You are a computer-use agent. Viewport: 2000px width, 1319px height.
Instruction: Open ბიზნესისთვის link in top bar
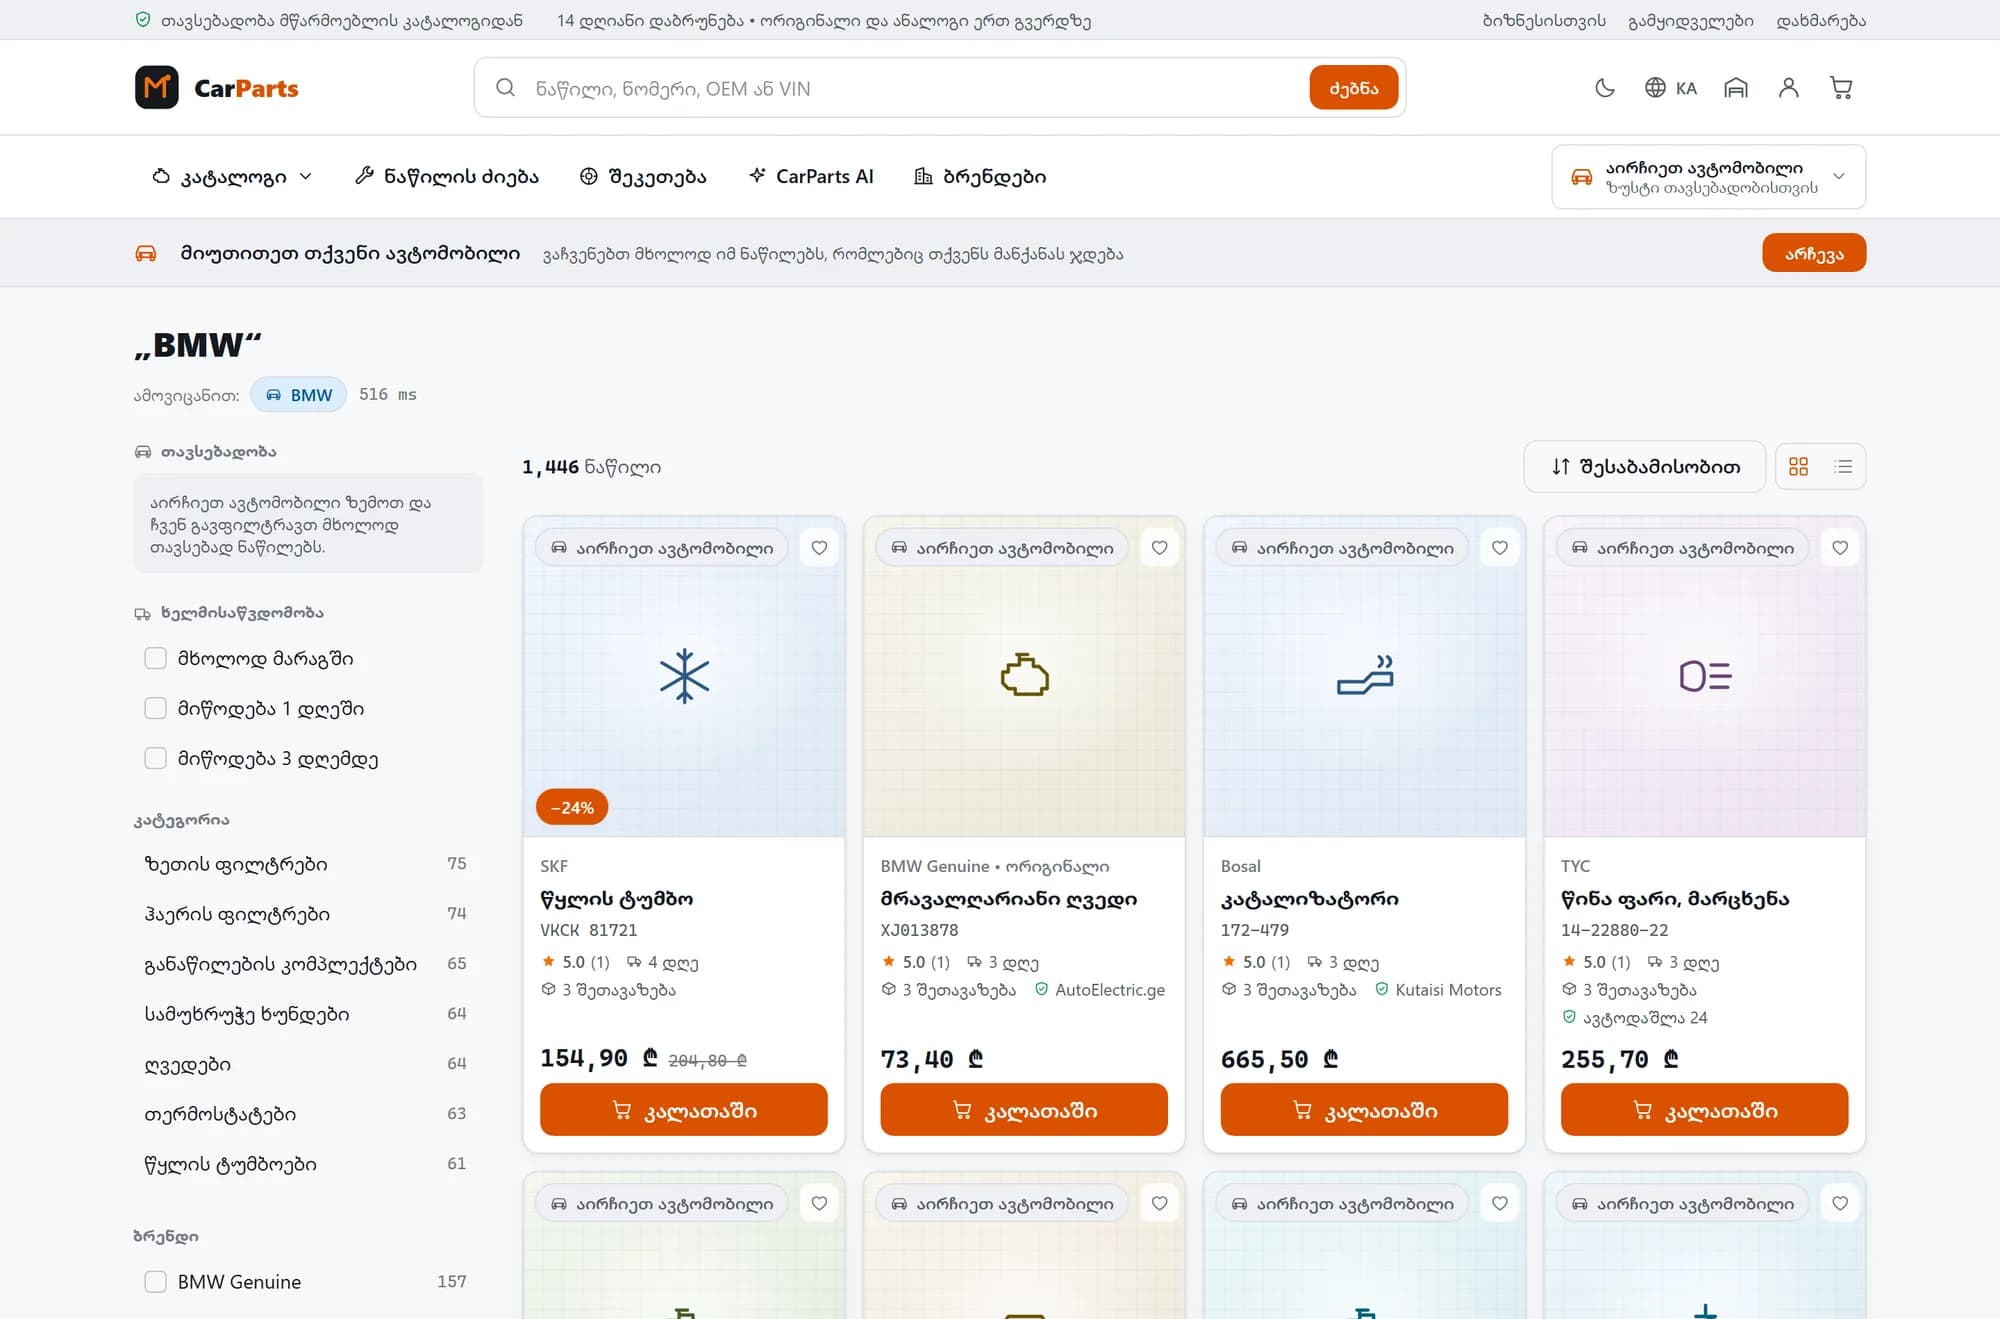1544,20
